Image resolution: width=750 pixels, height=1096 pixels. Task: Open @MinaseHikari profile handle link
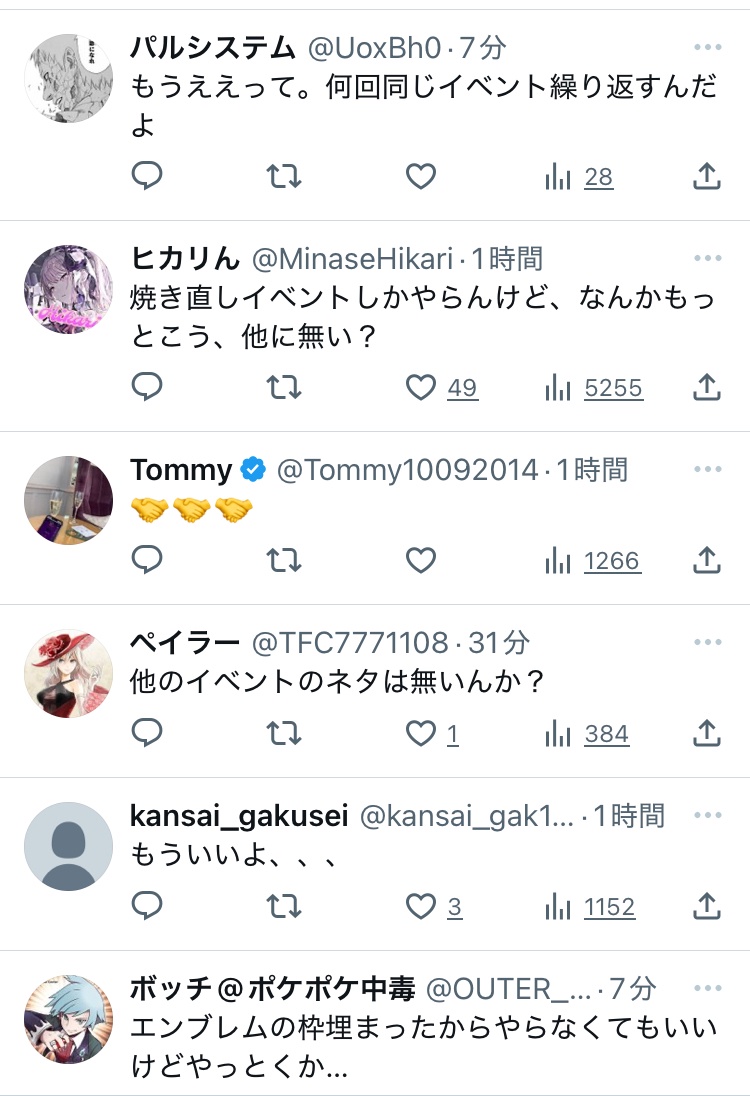coord(353,259)
